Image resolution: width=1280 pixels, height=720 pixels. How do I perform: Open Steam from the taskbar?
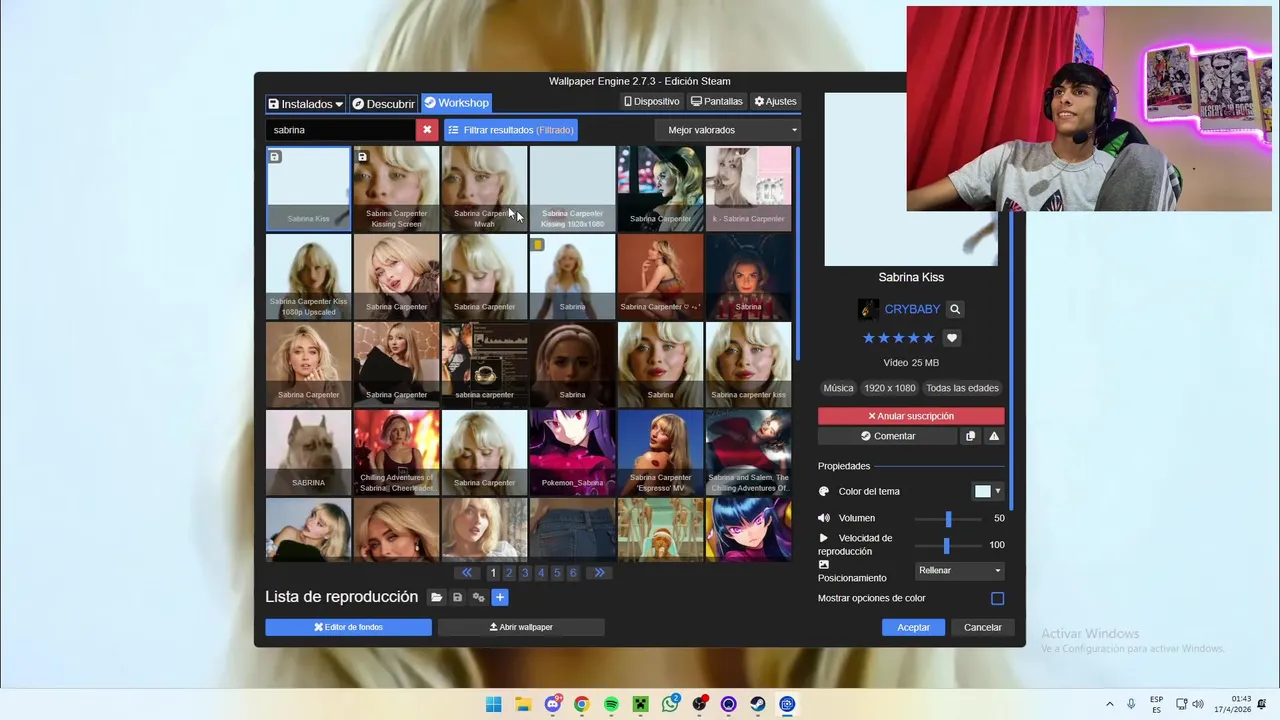click(x=758, y=704)
